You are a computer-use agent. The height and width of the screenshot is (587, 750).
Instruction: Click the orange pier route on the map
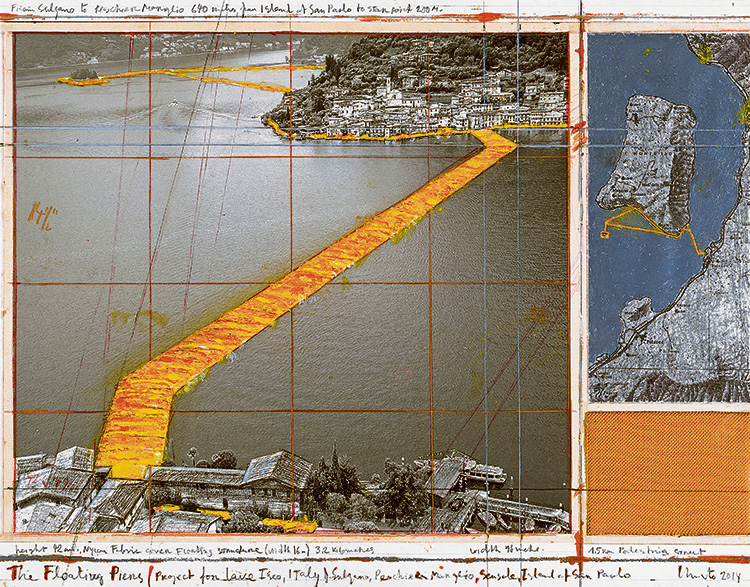652,231
